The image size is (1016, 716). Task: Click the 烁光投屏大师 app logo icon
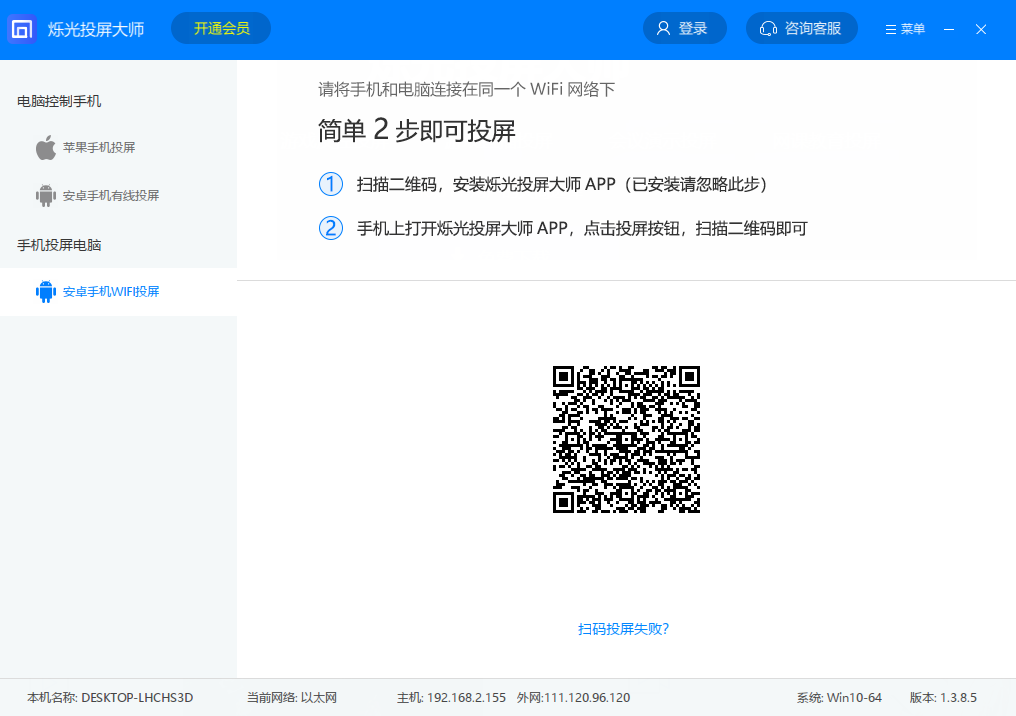click(19, 29)
